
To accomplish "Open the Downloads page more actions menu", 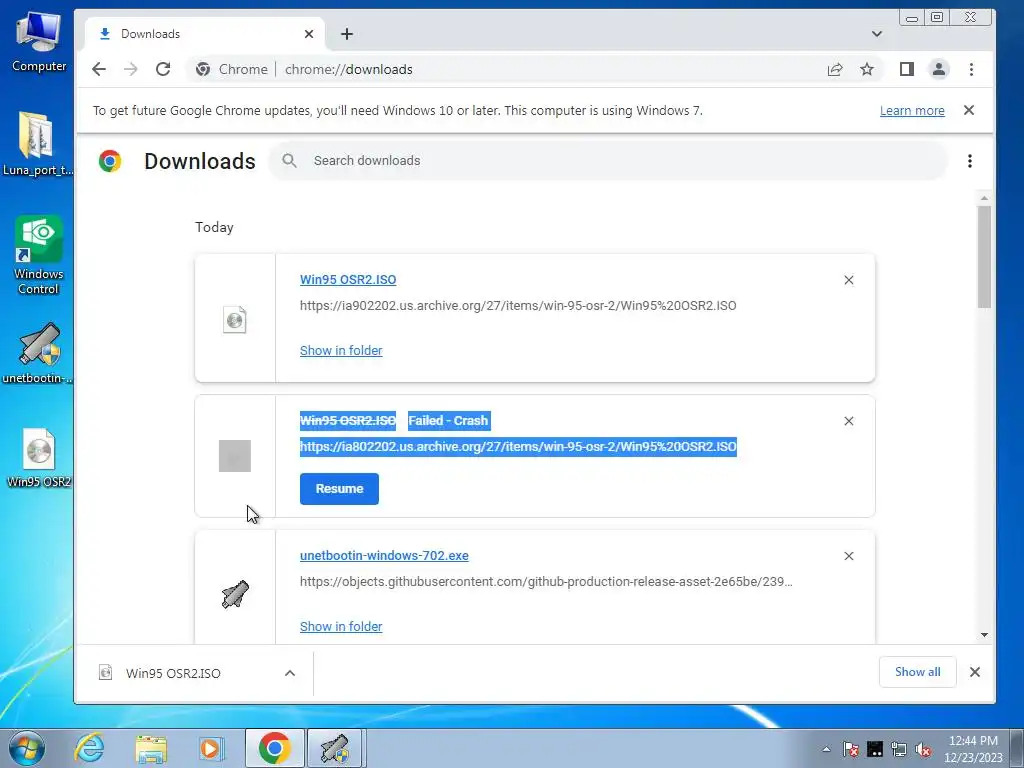I will pyautogui.click(x=970, y=161).
